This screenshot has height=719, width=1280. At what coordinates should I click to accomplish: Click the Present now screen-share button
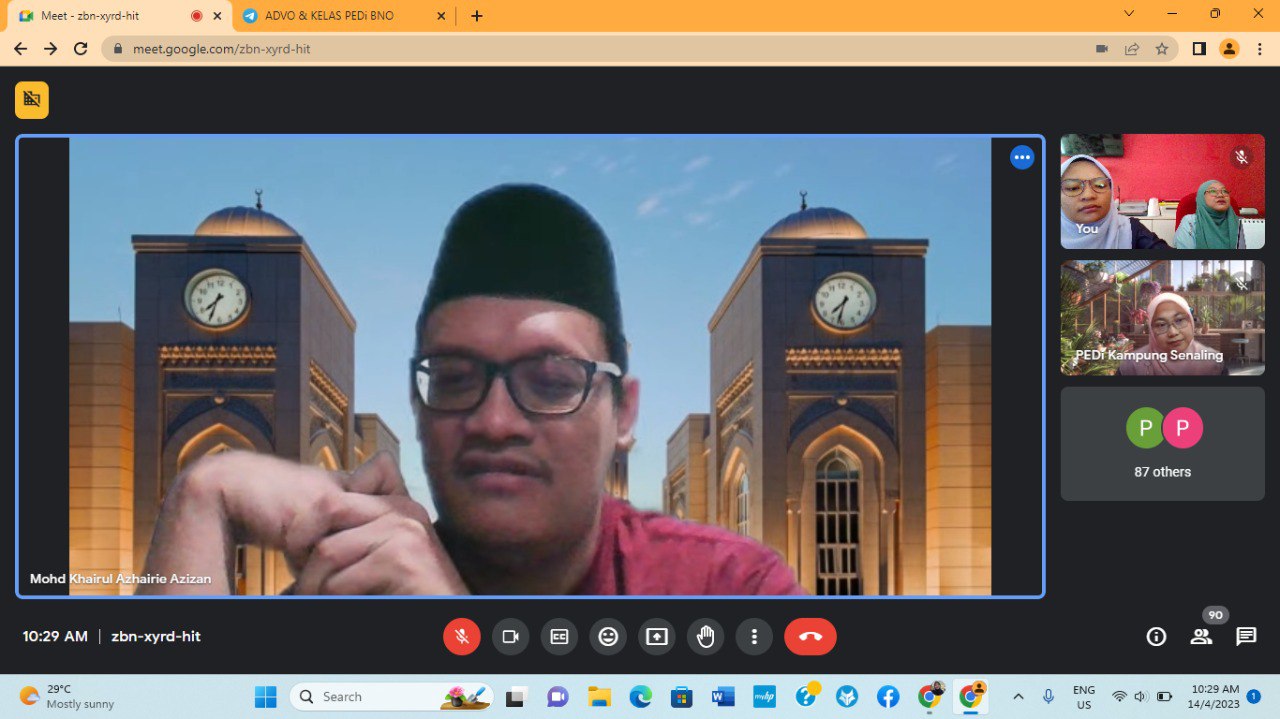(x=657, y=636)
